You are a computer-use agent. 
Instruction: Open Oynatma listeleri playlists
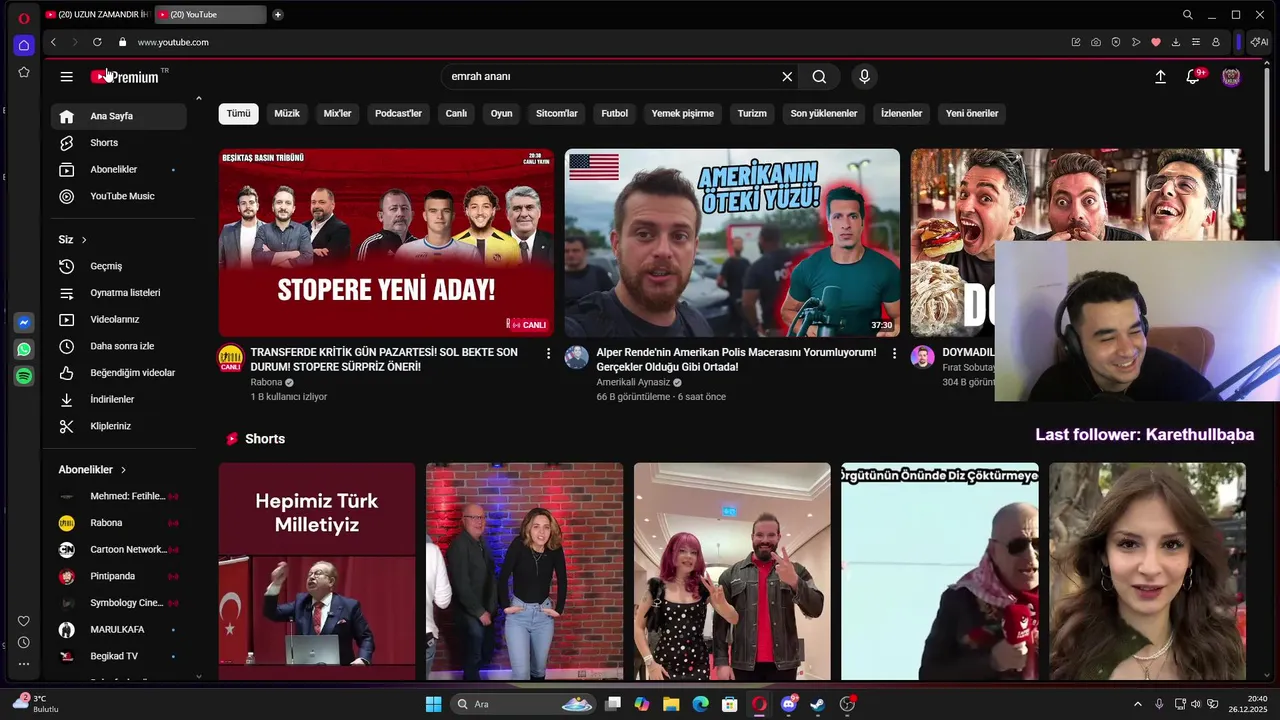point(119,293)
